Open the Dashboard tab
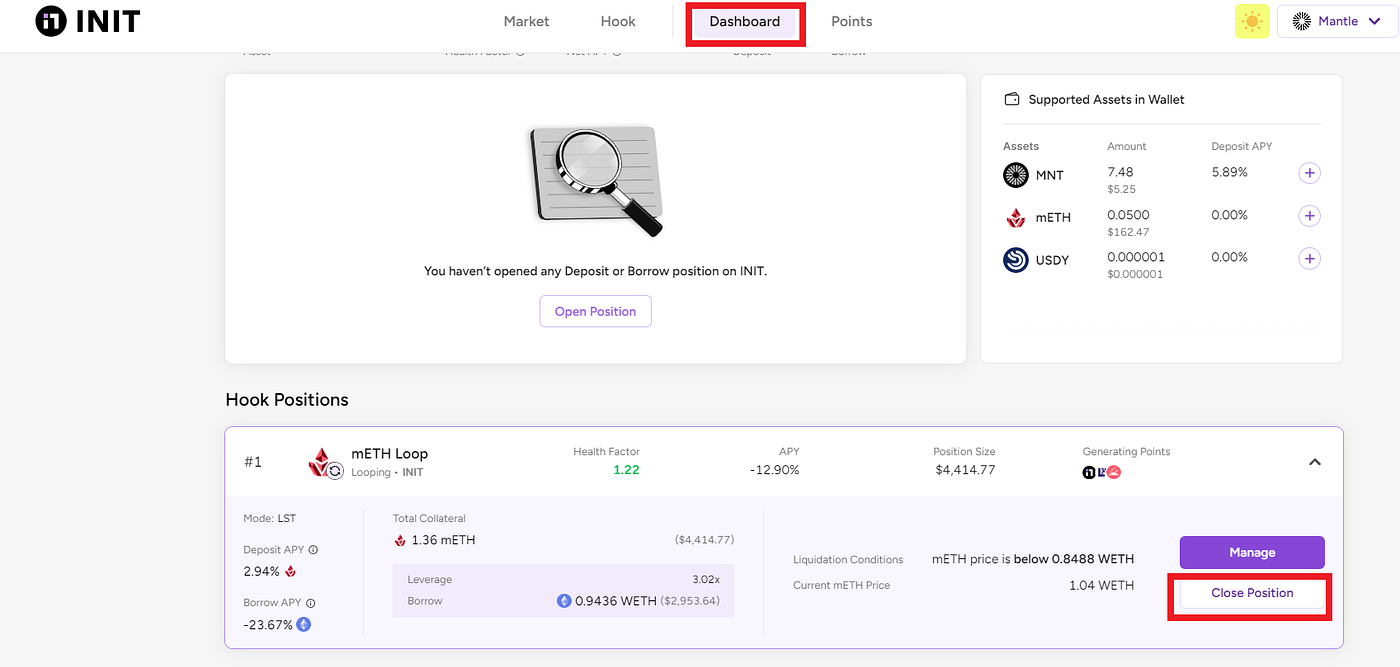 (745, 22)
